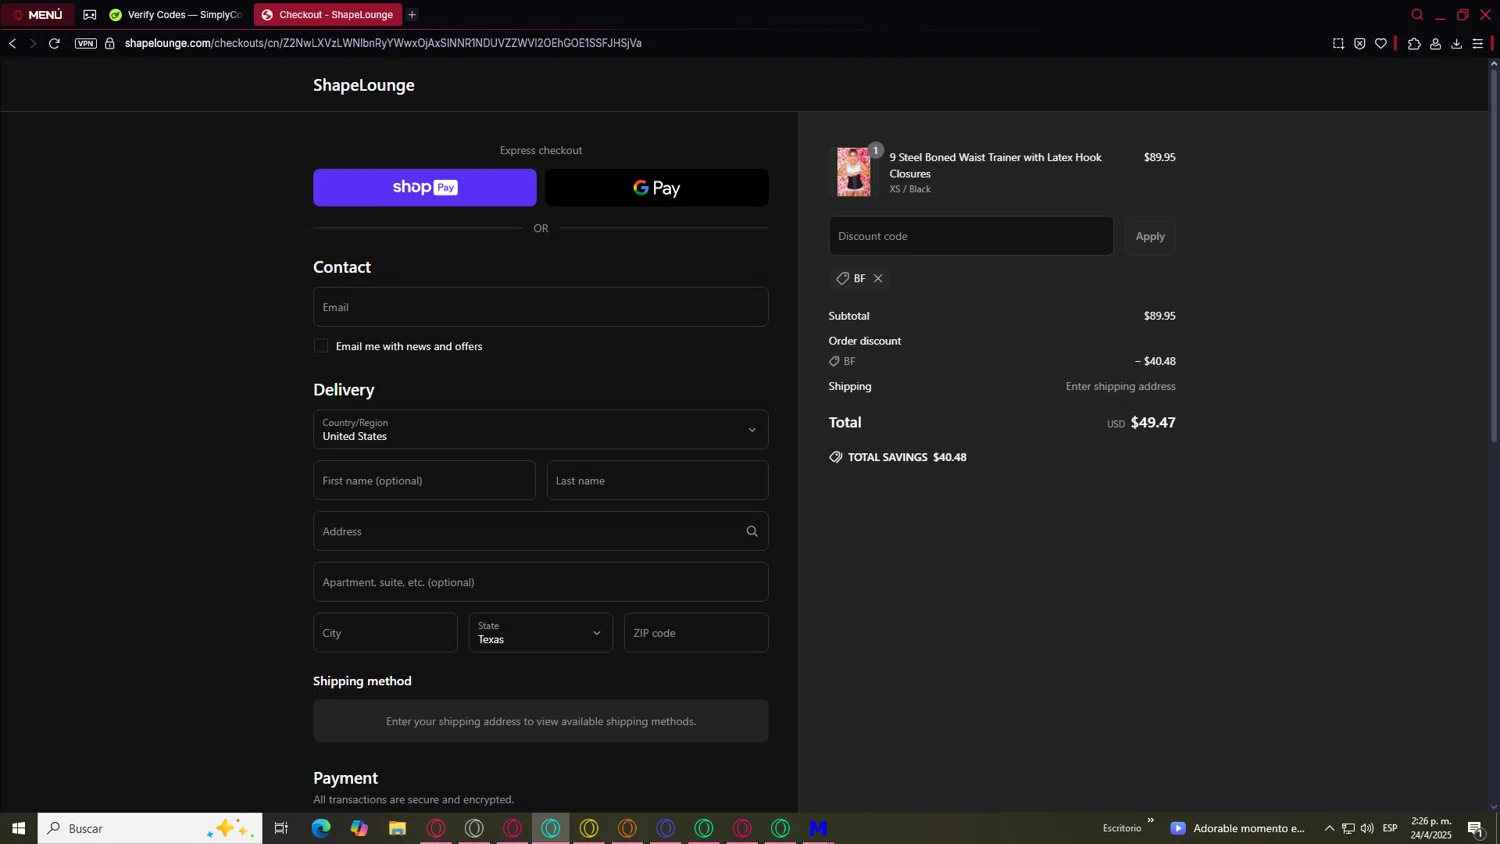
Task: Click the City input field
Action: pyautogui.click(x=385, y=633)
